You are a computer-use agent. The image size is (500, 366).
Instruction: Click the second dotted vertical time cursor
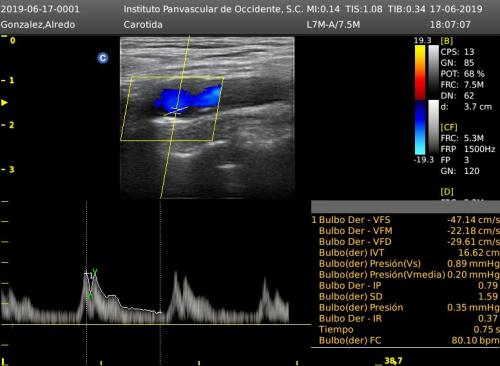tap(160, 283)
